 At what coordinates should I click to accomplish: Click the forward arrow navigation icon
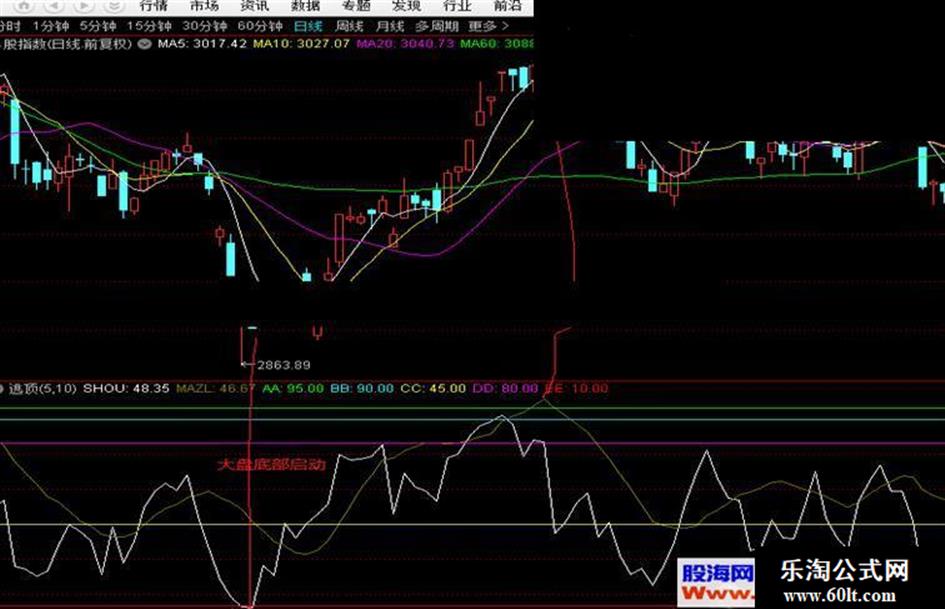click(84, 5)
